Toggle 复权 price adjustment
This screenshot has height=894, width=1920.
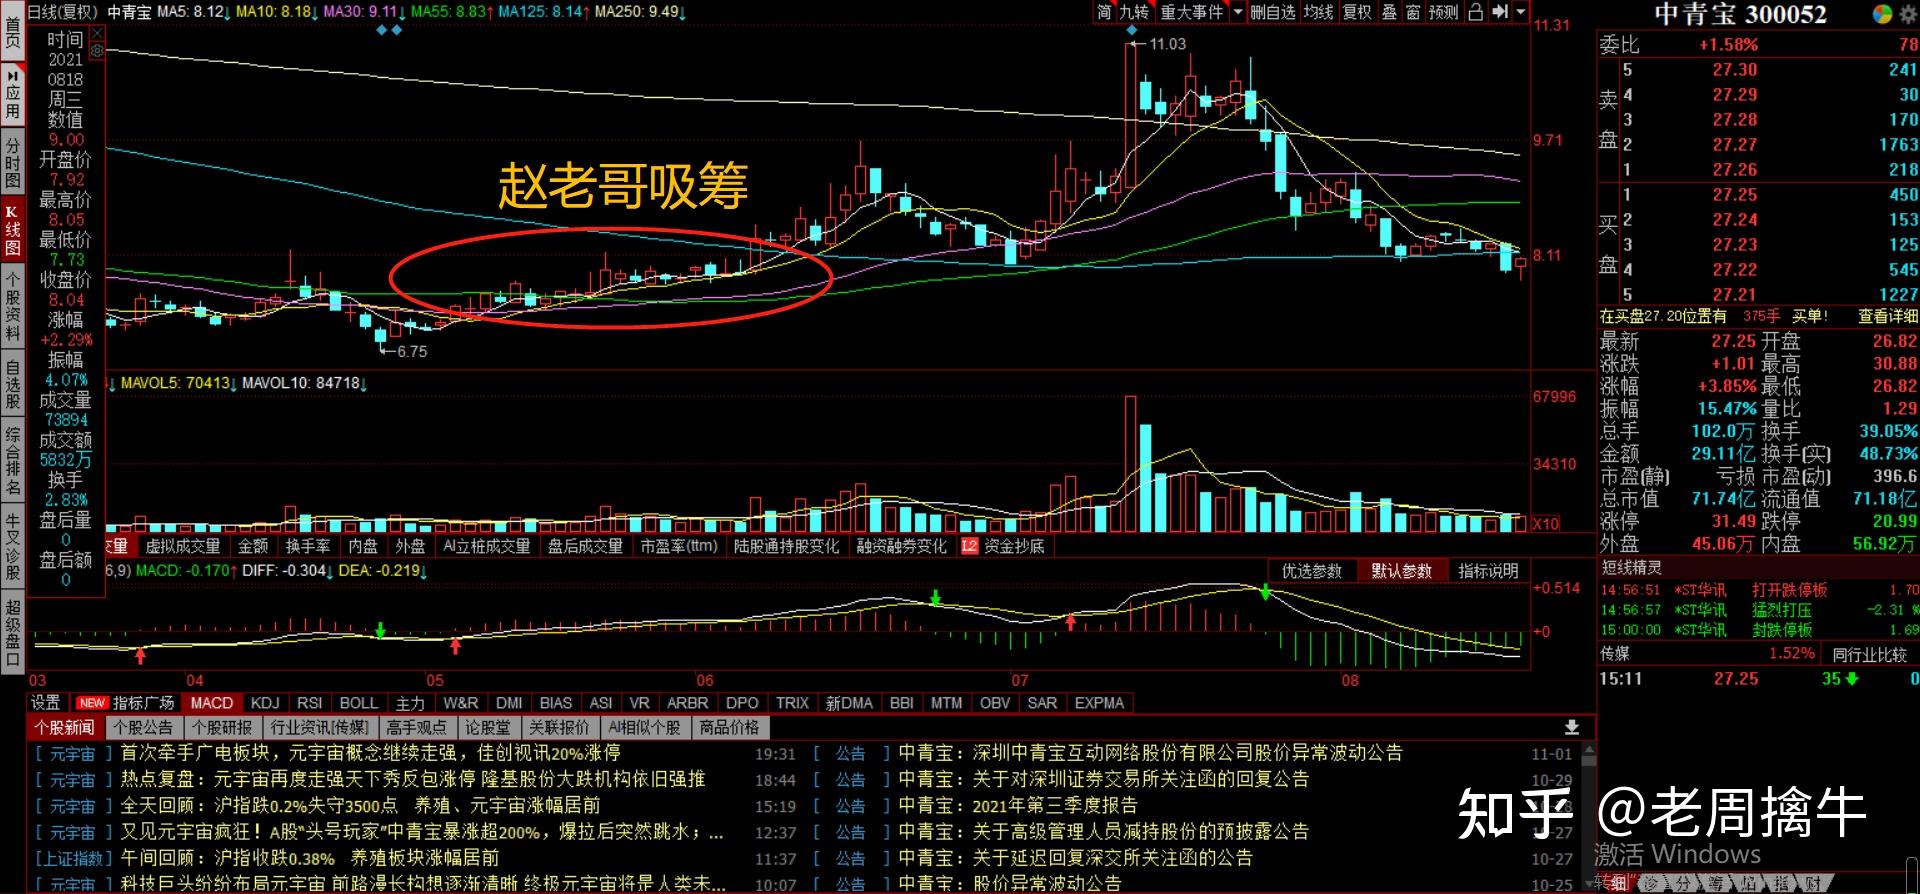point(1357,12)
